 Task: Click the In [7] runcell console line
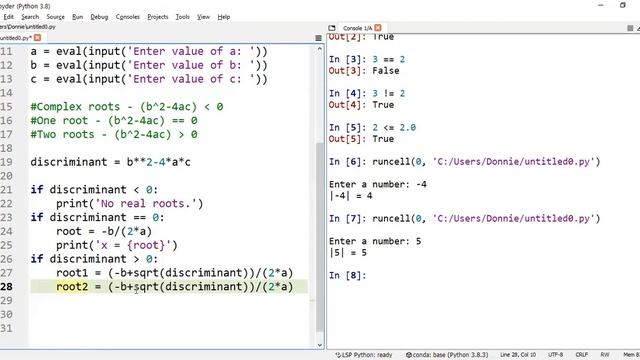pyautogui.click(x=464, y=219)
